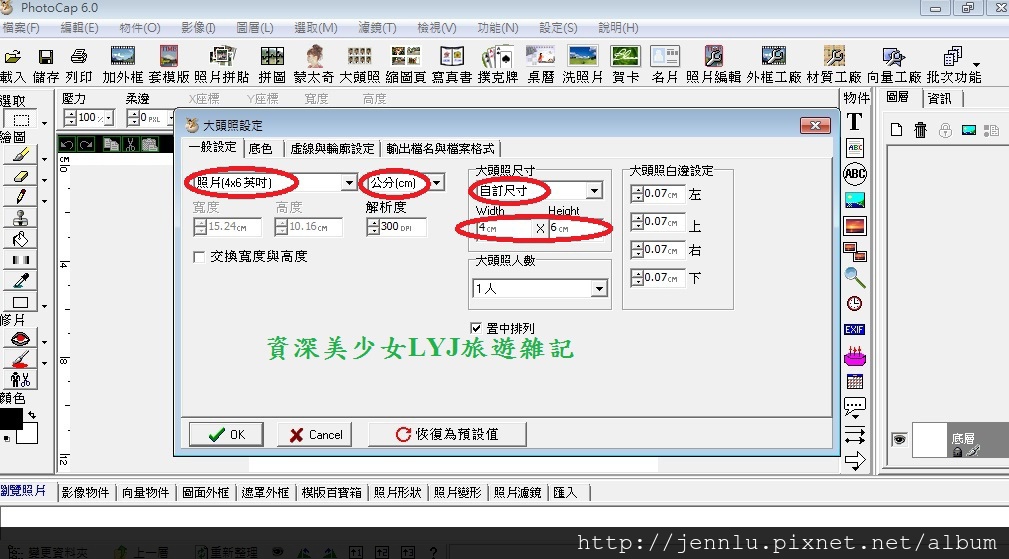Click the black foreground color swatch
This screenshot has width=1009, height=559.
click(11, 419)
